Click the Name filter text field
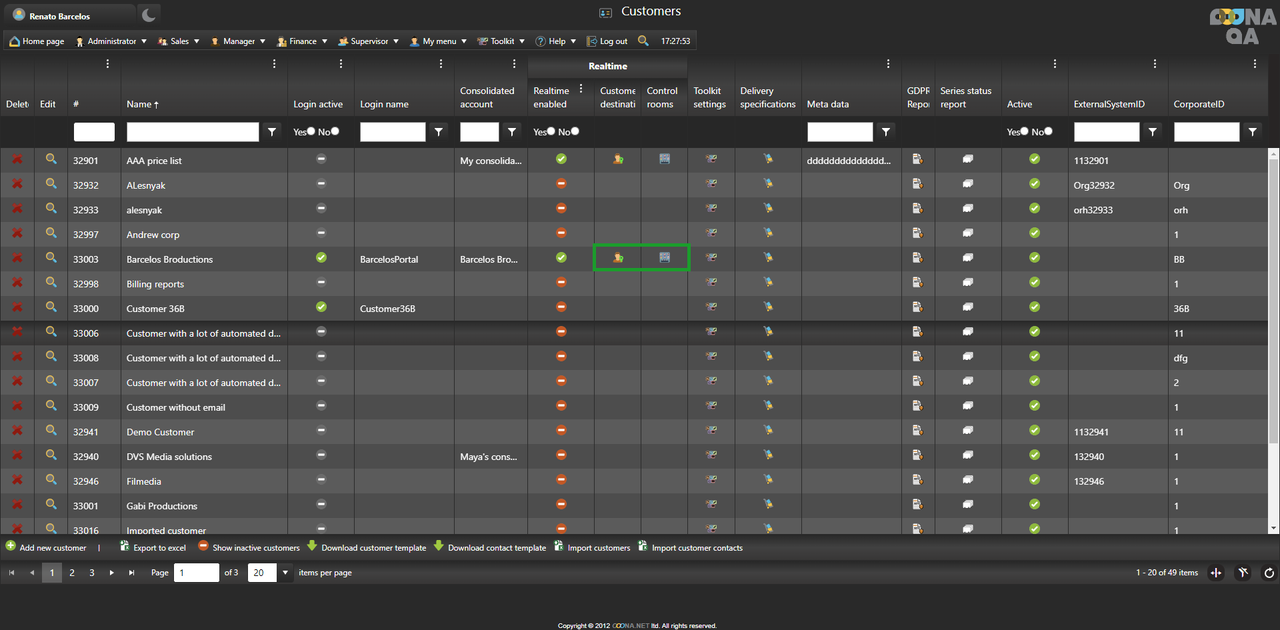The height and width of the screenshot is (630, 1280). click(x=193, y=132)
